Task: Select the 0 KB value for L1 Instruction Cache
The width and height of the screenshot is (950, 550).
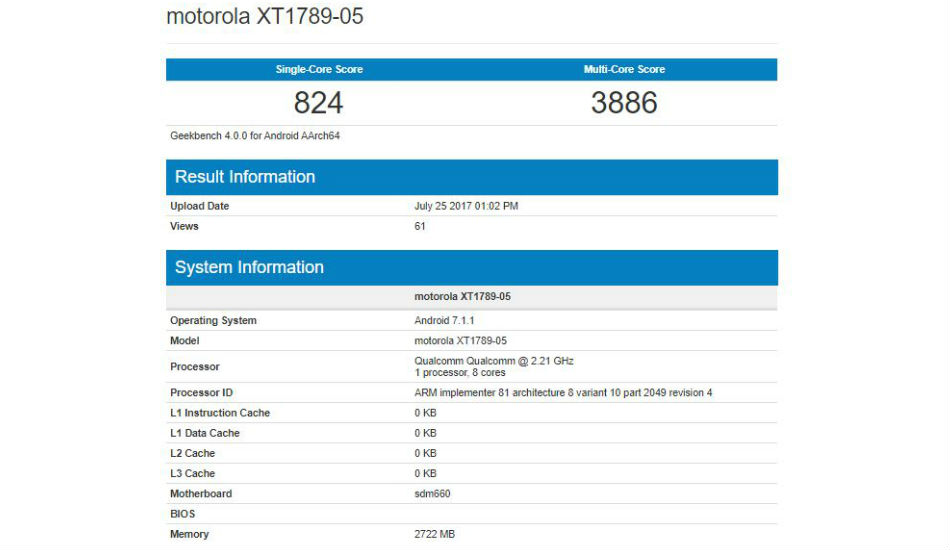Action: coord(425,412)
